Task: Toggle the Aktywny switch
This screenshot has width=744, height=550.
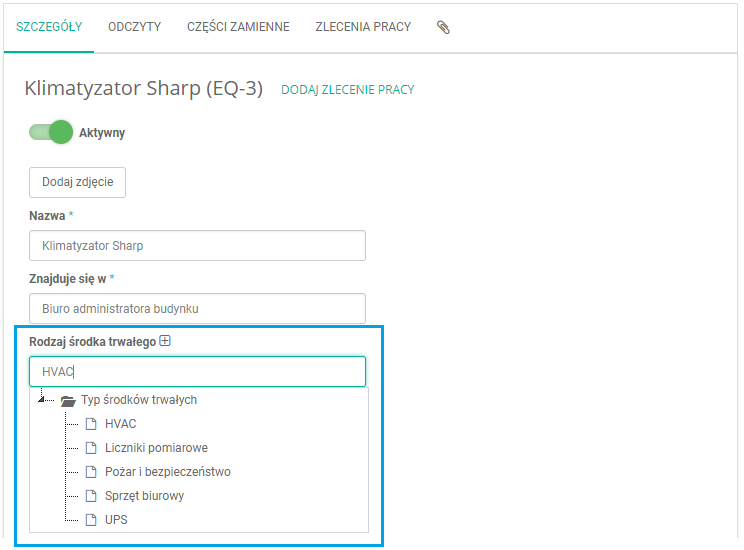Action: tap(51, 132)
